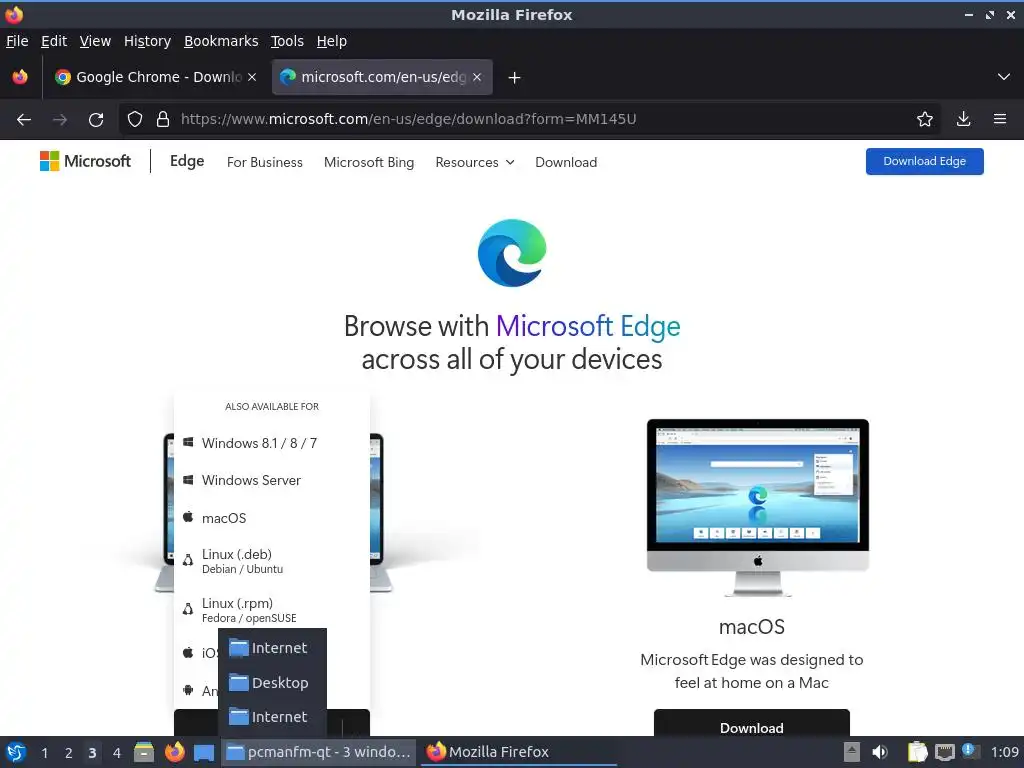The height and width of the screenshot is (768, 1024).
Task: Click blue Download Edge button
Action: tap(925, 161)
